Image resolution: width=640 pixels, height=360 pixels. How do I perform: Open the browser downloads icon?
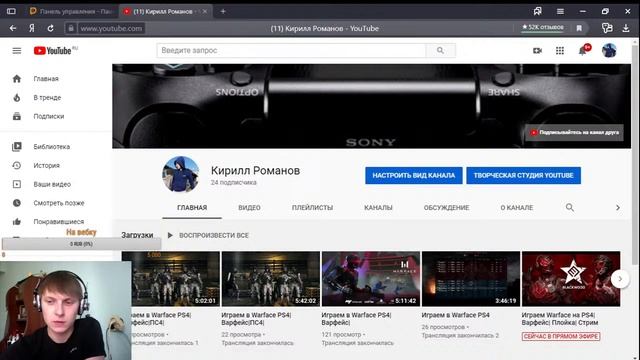tap(626, 28)
